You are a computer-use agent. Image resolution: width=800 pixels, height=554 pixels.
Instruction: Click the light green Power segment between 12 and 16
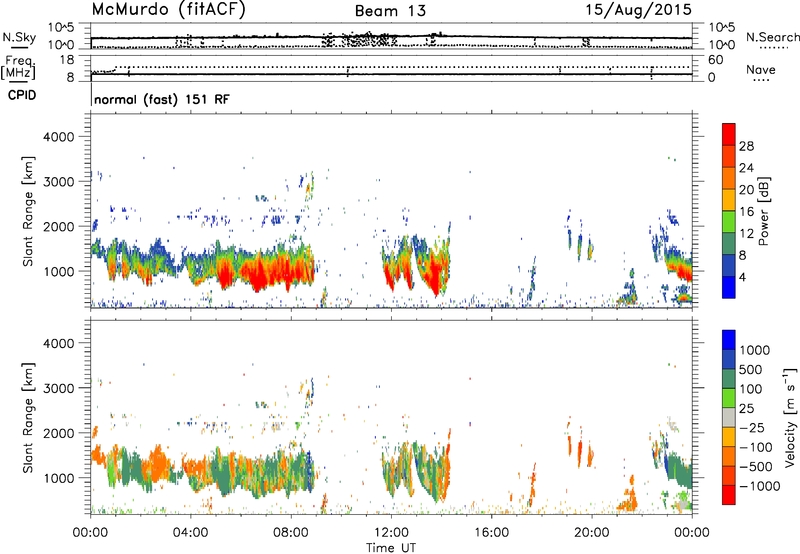coord(729,222)
